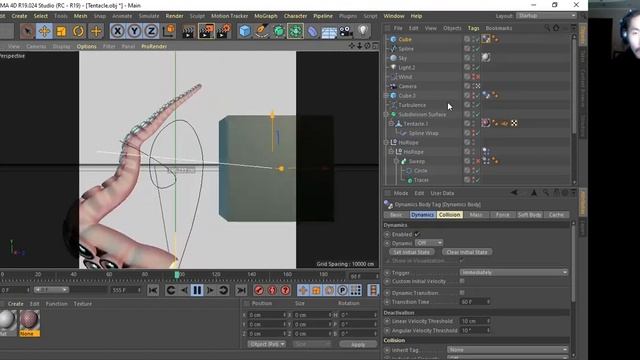
Task: Open the Mesh menu
Action: tap(80, 16)
